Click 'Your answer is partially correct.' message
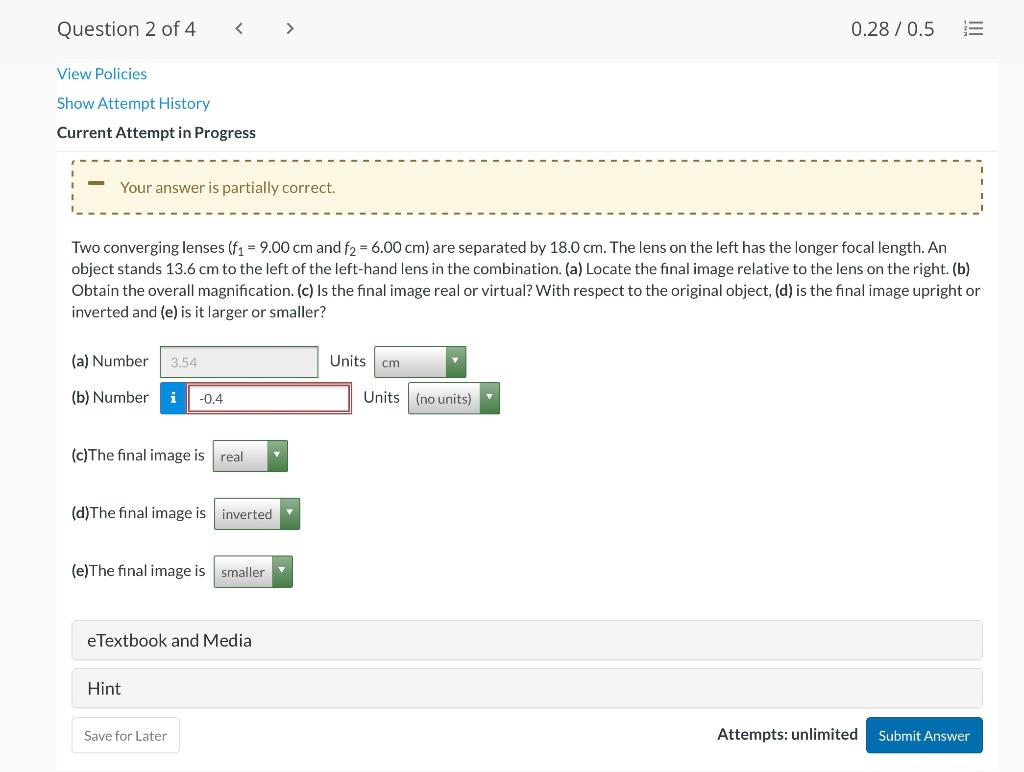 227,187
